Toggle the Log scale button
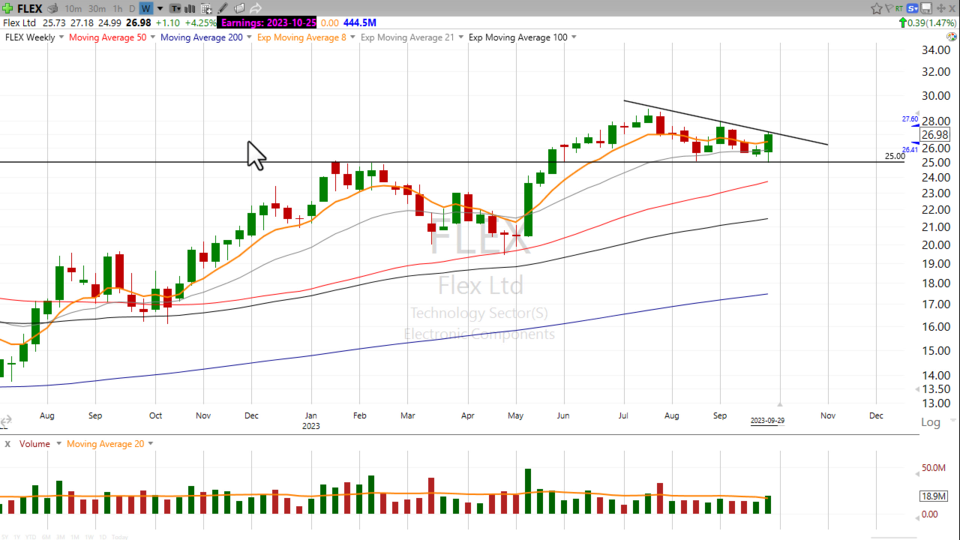The image size is (960, 540). (931, 422)
